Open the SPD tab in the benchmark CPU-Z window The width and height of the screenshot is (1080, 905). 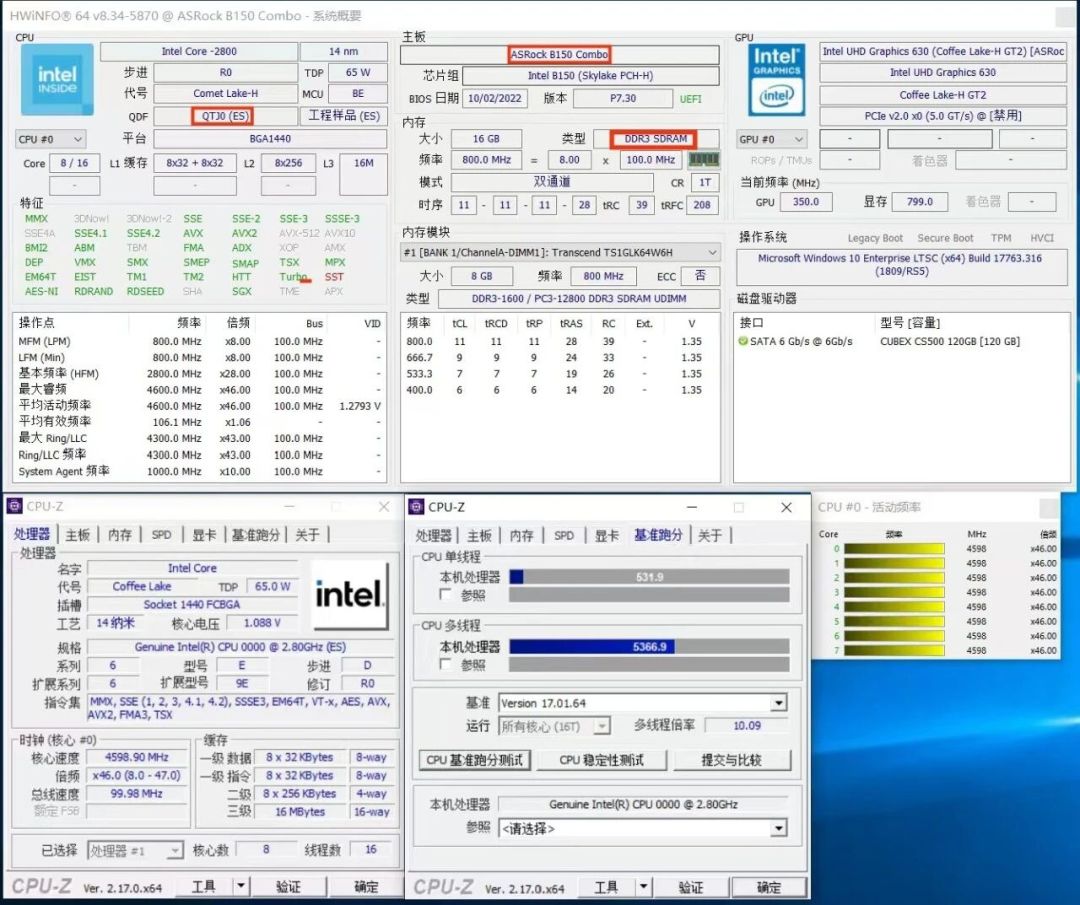point(564,535)
